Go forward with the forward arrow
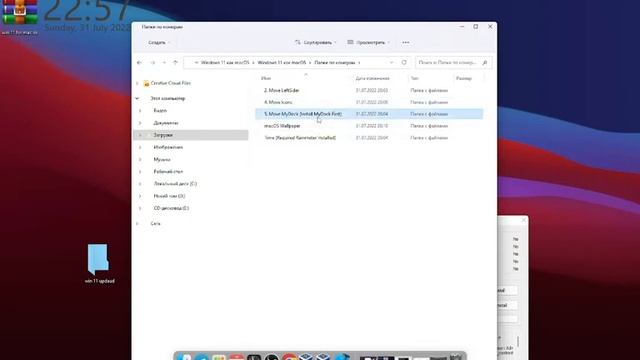The height and width of the screenshot is (360, 640). click(x=153, y=62)
